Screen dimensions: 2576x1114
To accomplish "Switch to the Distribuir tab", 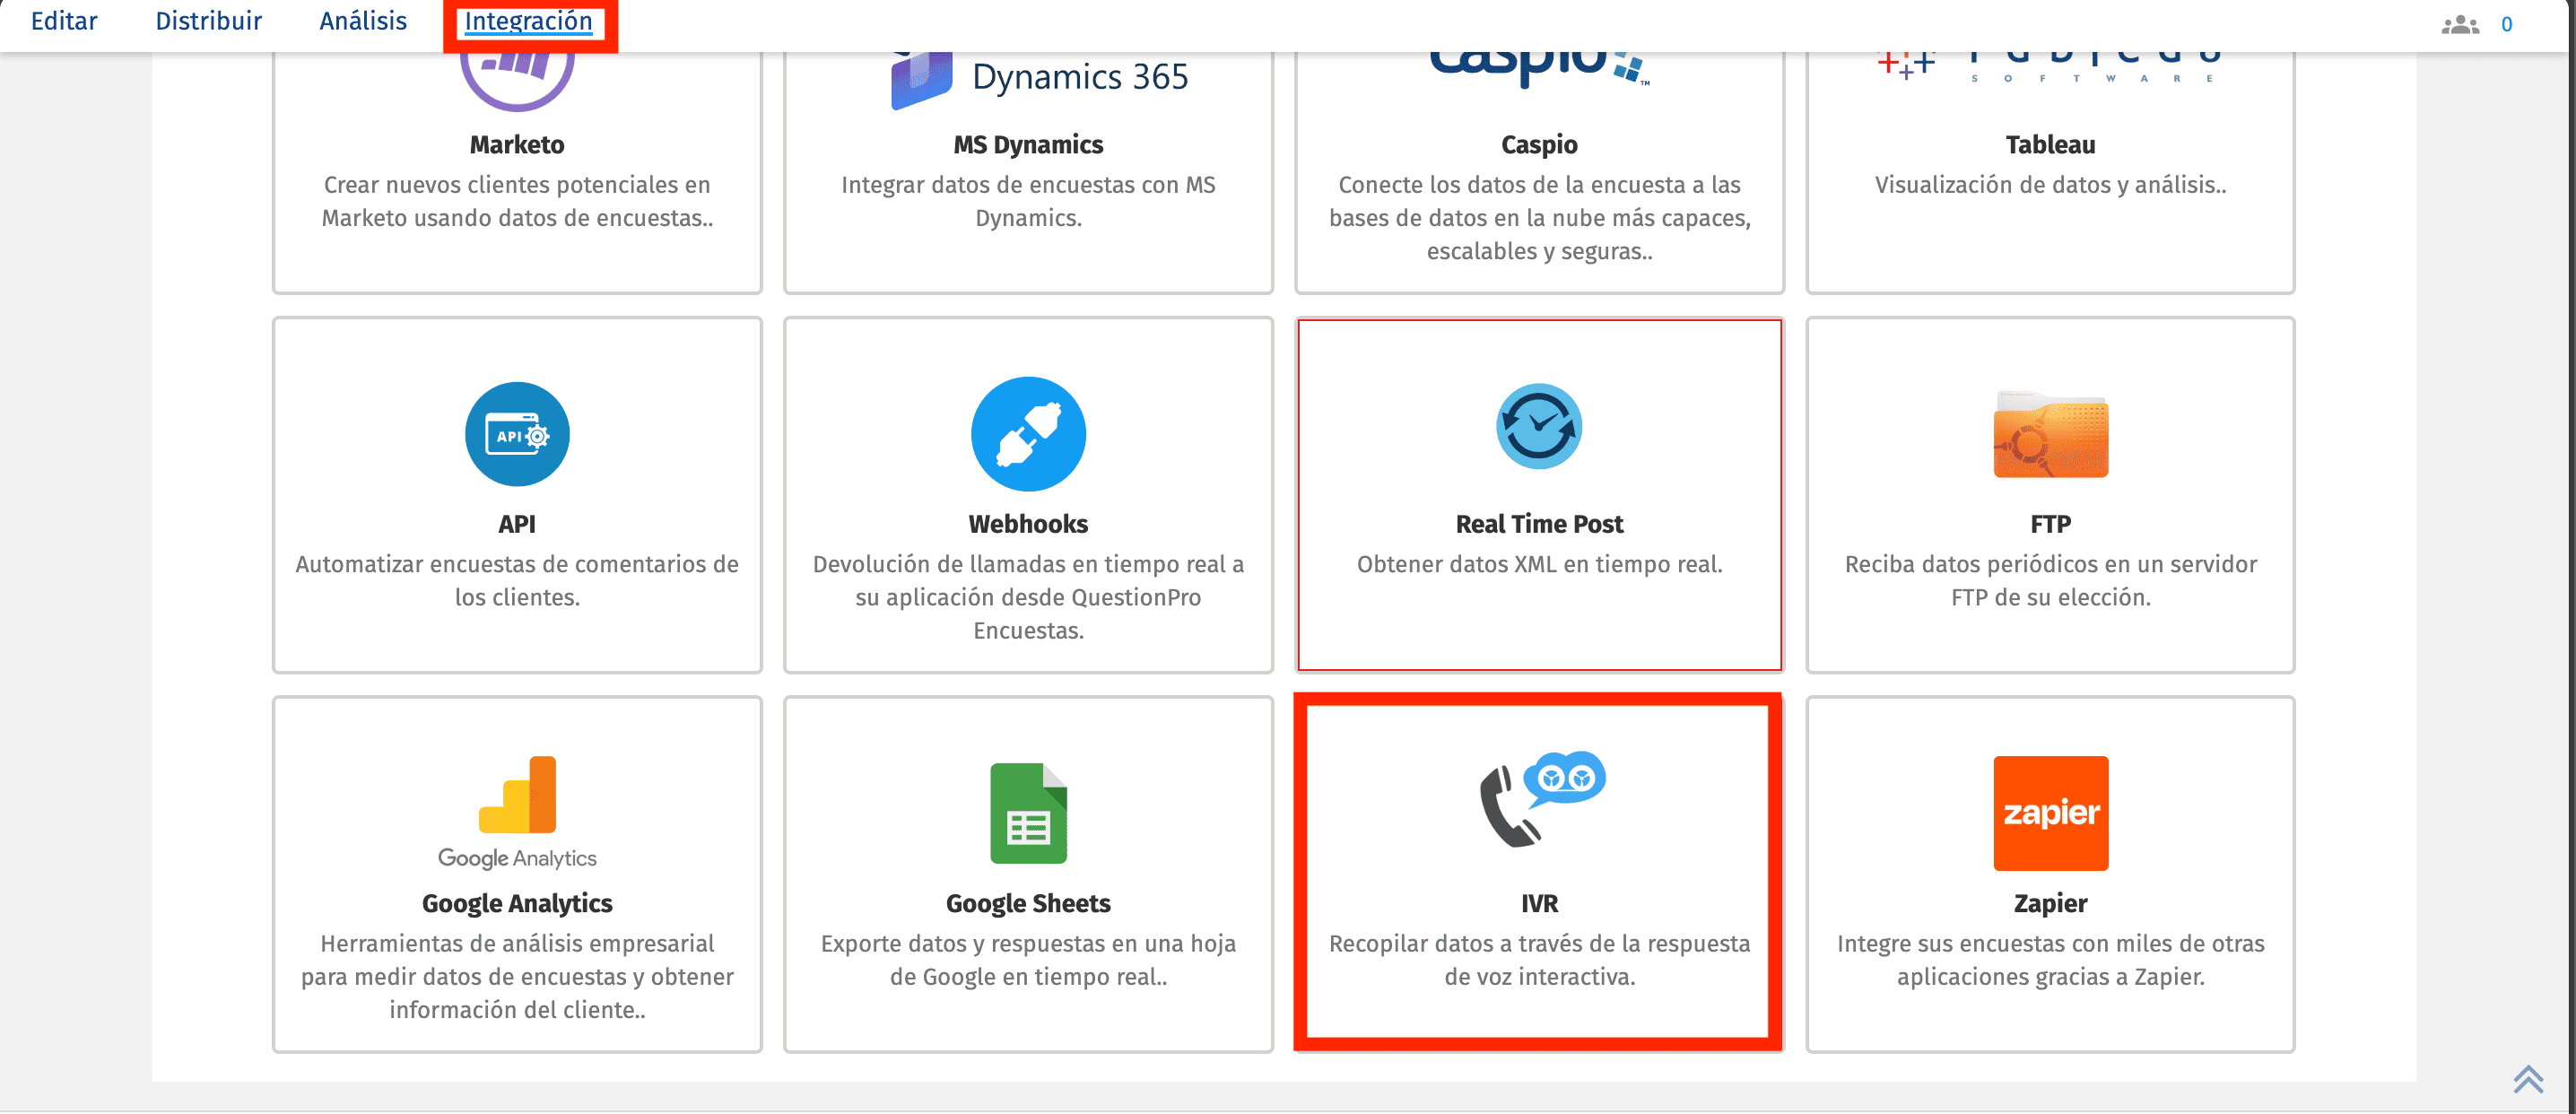I will (x=208, y=21).
